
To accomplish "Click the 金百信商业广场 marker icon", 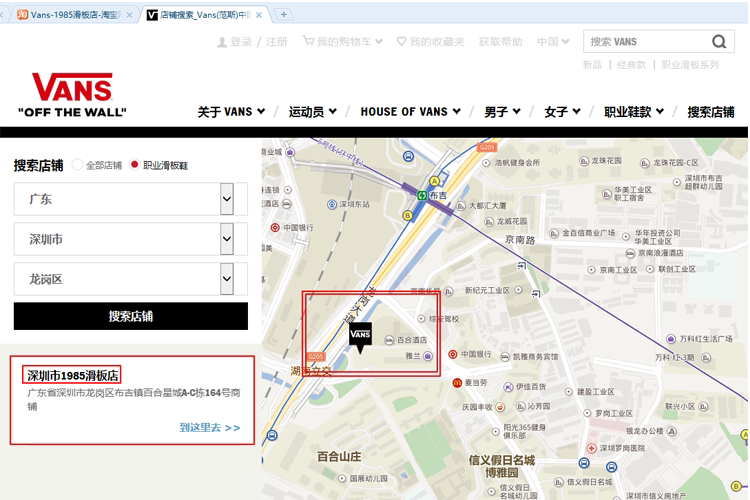I will 554,233.
